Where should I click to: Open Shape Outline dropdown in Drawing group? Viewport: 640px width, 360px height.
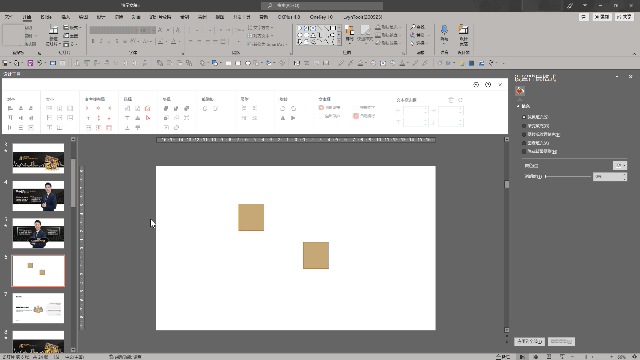pyautogui.click(x=388, y=35)
